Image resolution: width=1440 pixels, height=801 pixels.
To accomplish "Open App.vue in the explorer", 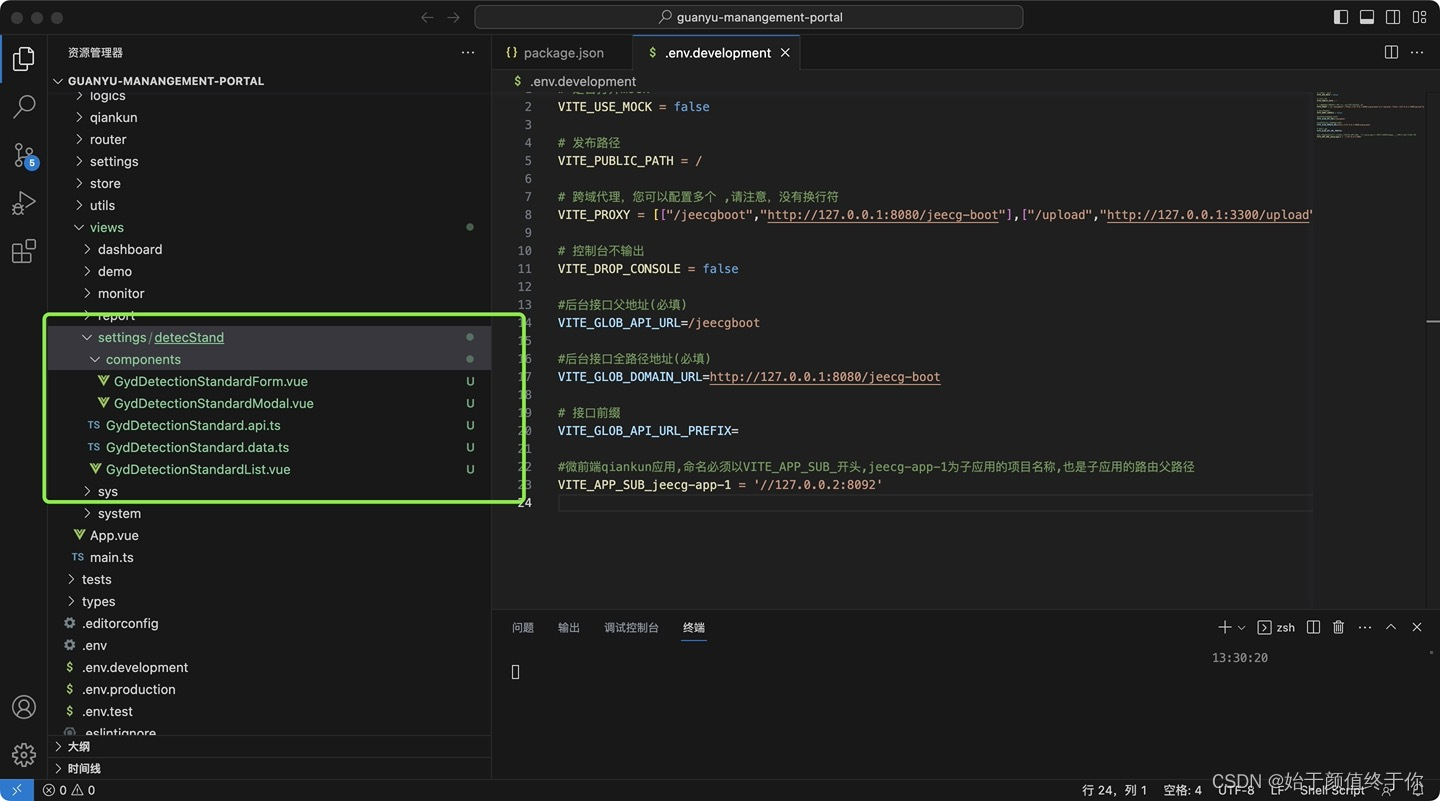I will pyautogui.click(x=270, y=535).
